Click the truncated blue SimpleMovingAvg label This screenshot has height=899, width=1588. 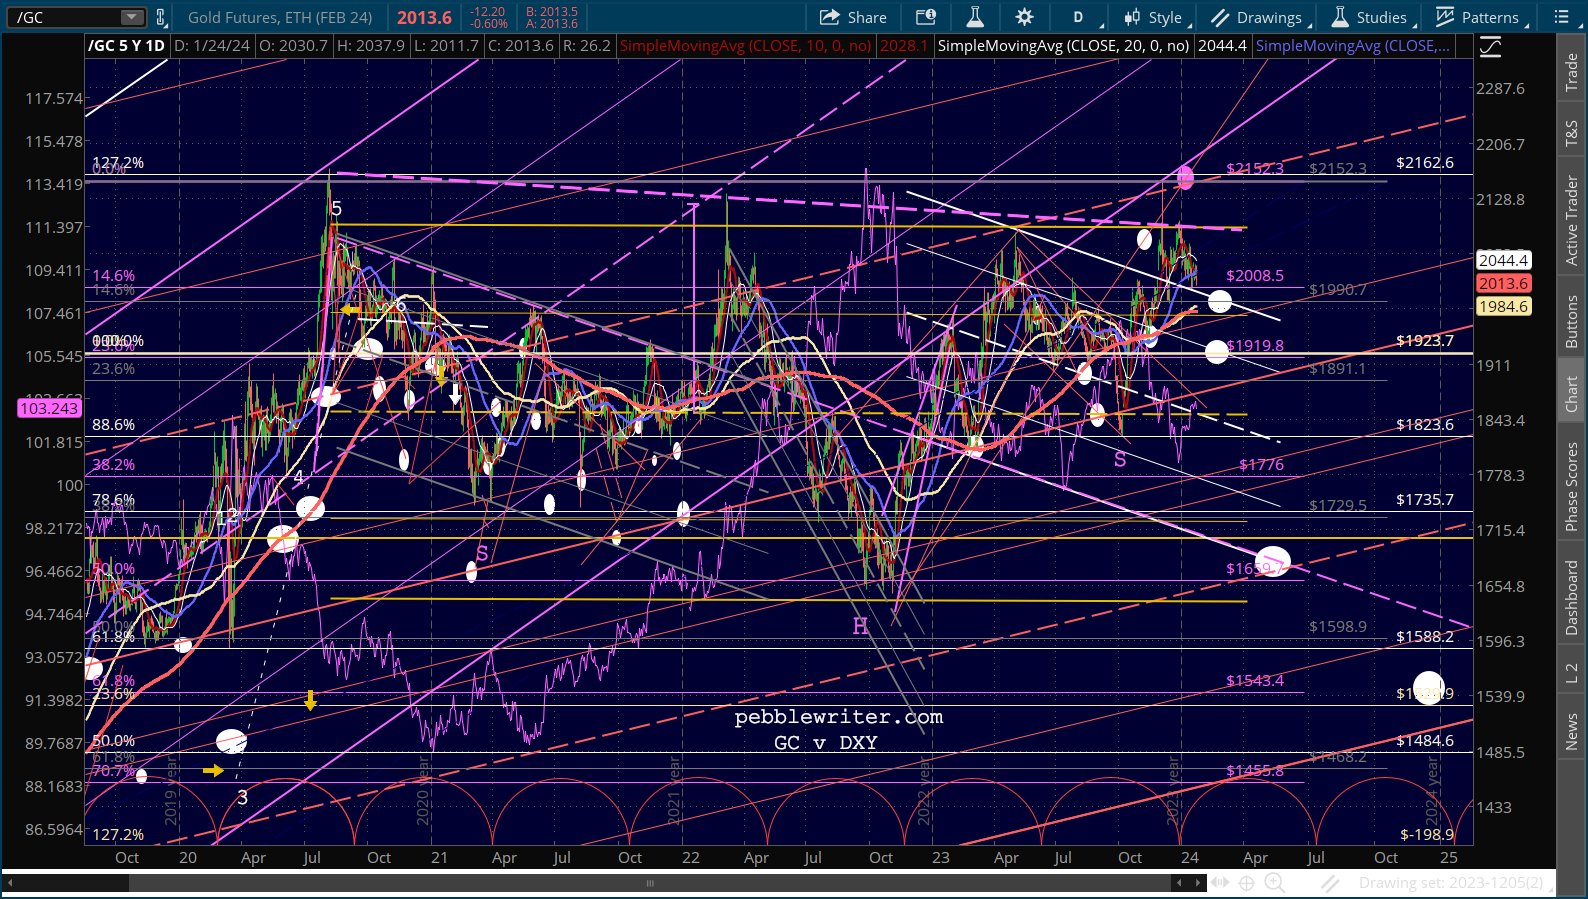[1353, 46]
